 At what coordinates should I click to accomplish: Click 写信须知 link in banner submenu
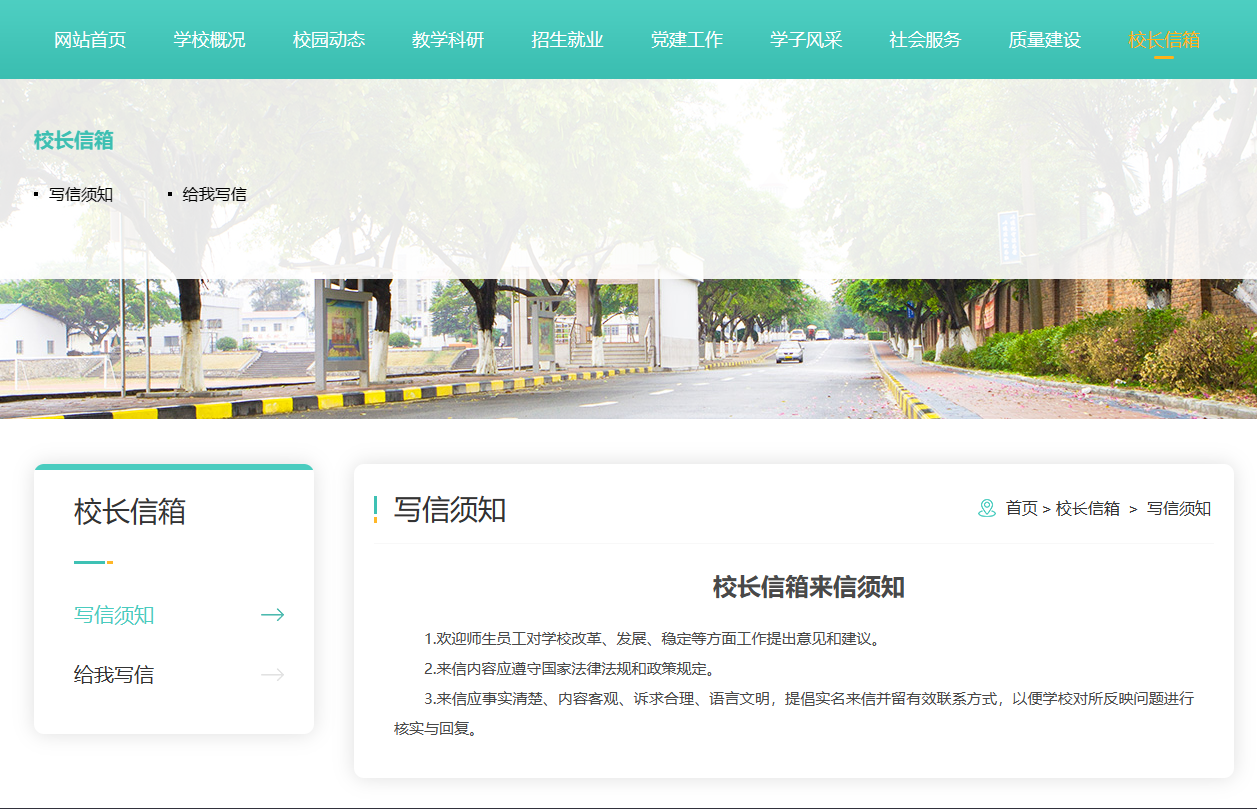coord(81,195)
